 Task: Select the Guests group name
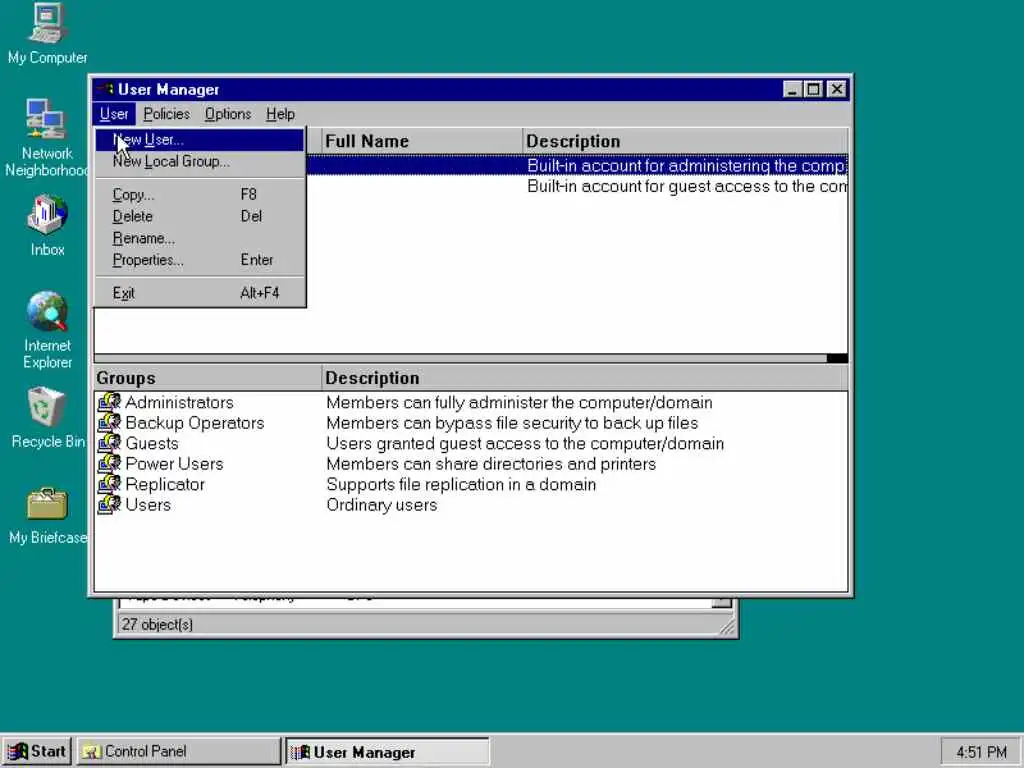152,443
